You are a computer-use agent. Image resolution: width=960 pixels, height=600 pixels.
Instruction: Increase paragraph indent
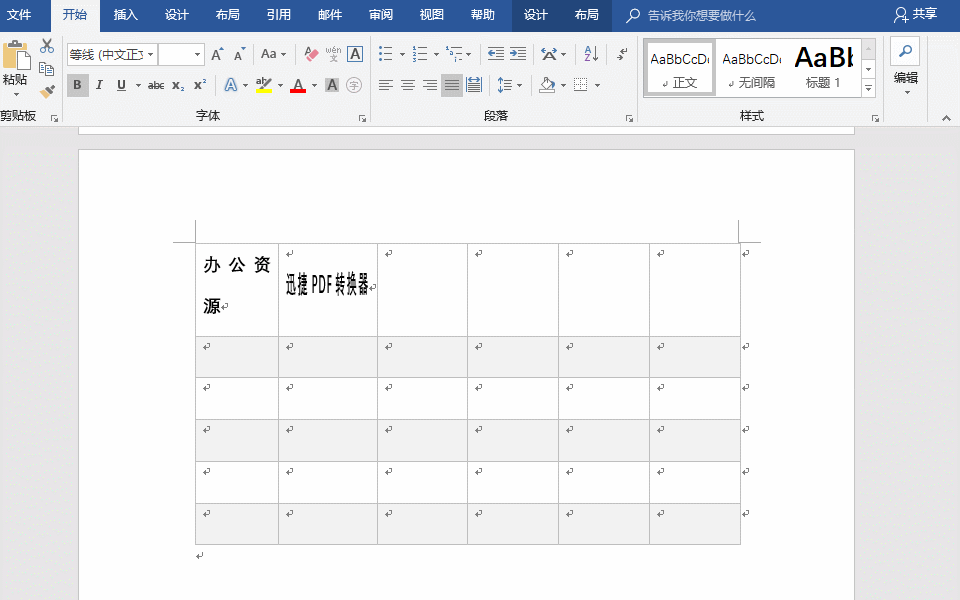(x=518, y=54)
